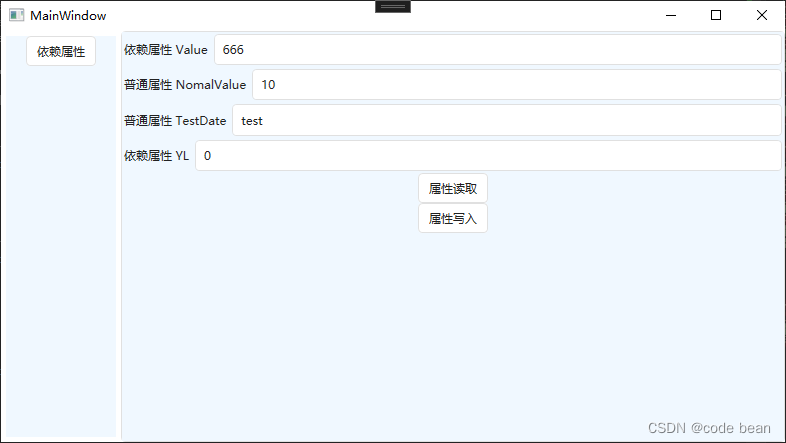Click the MainWindow app icon in title bar

pyautogui.click(x=17, y=16)
